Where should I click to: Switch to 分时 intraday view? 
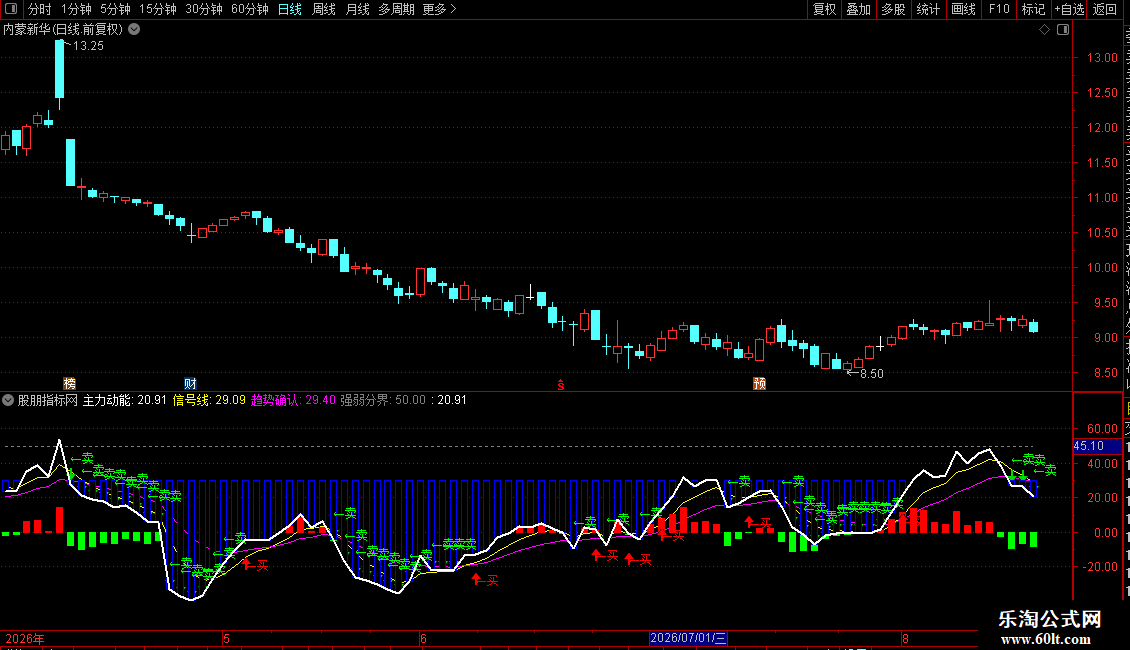pyautogui.click(x=40, y=9)
